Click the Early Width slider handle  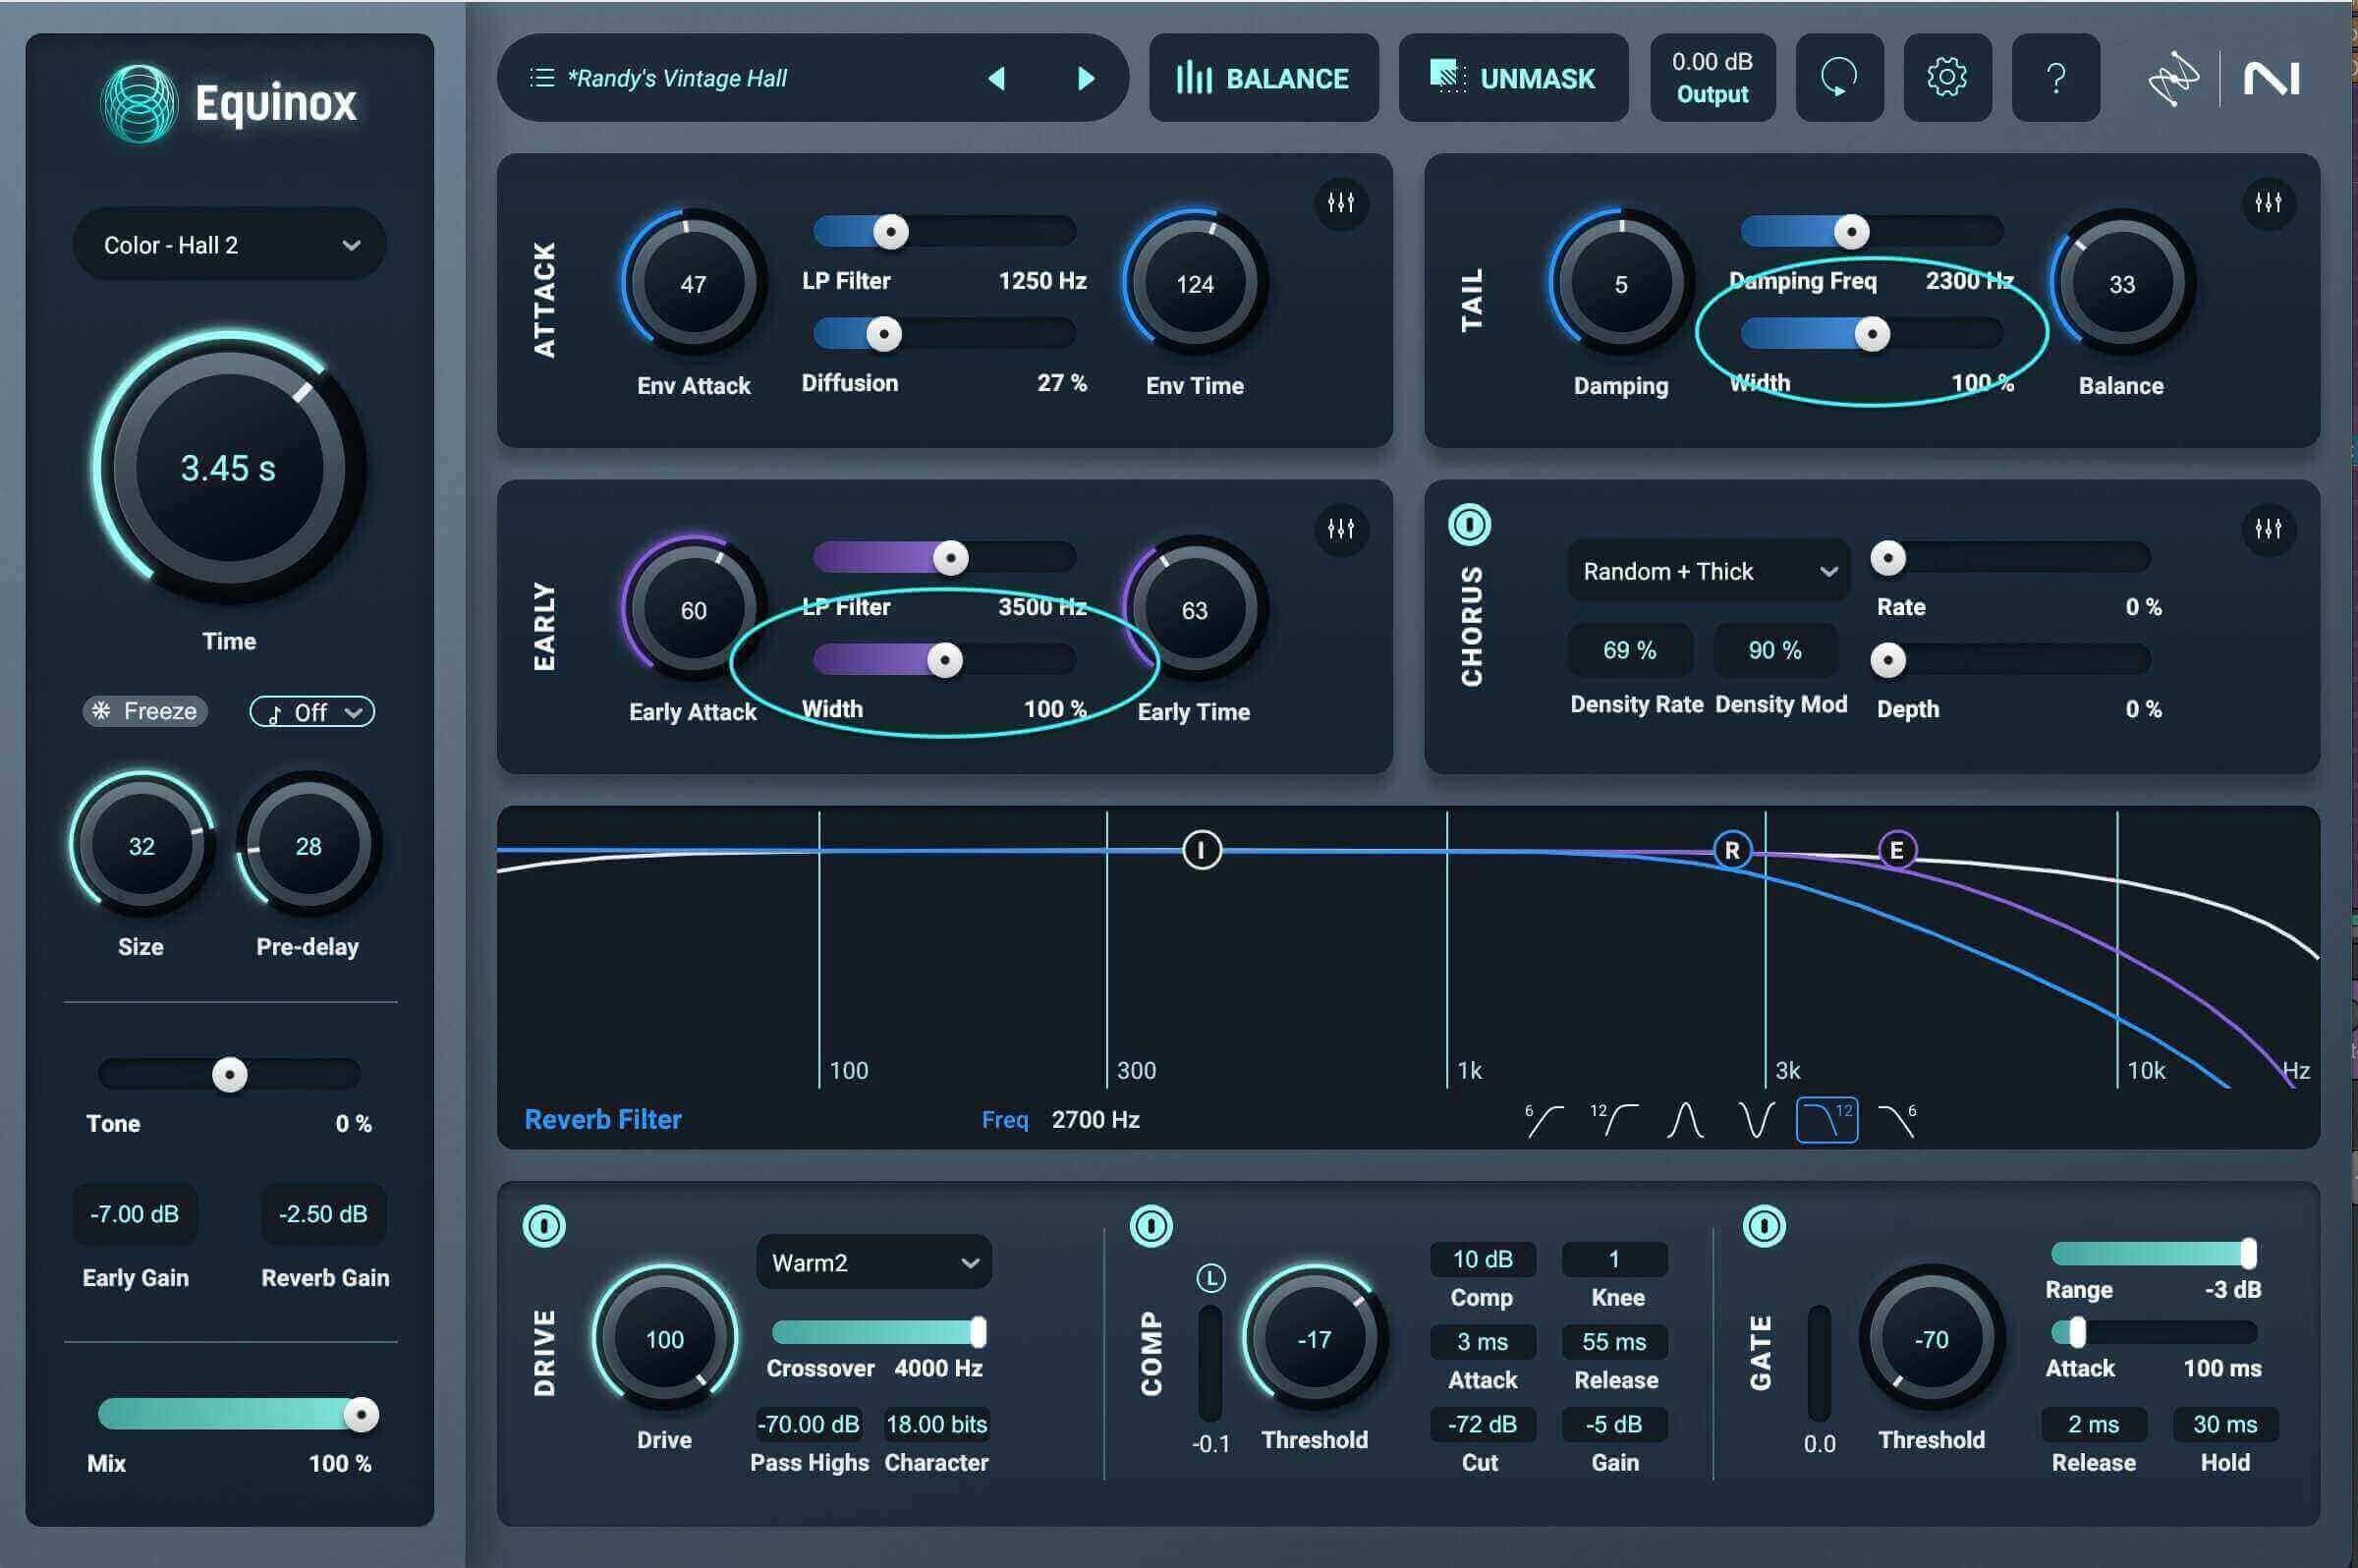point(945,660)
